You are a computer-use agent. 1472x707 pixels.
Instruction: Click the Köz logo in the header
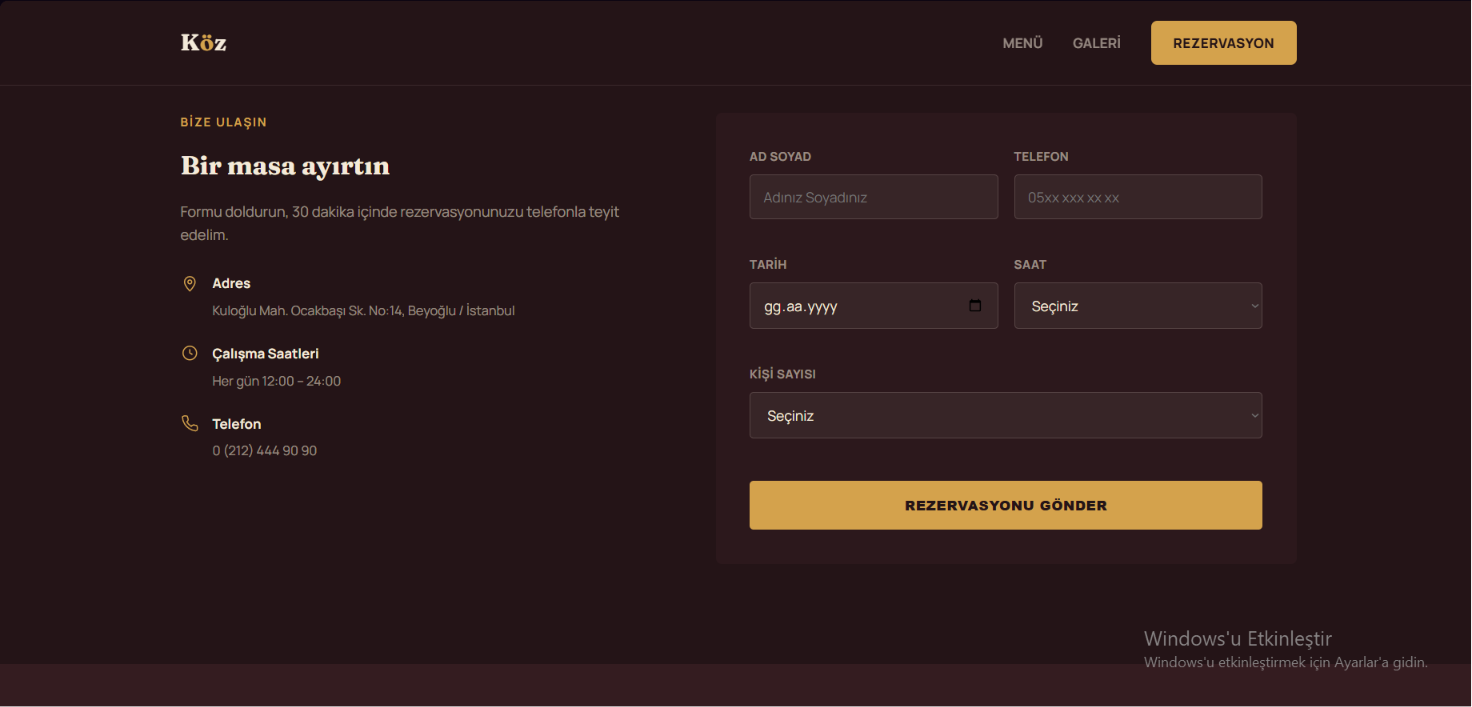[x=203, y=43]
